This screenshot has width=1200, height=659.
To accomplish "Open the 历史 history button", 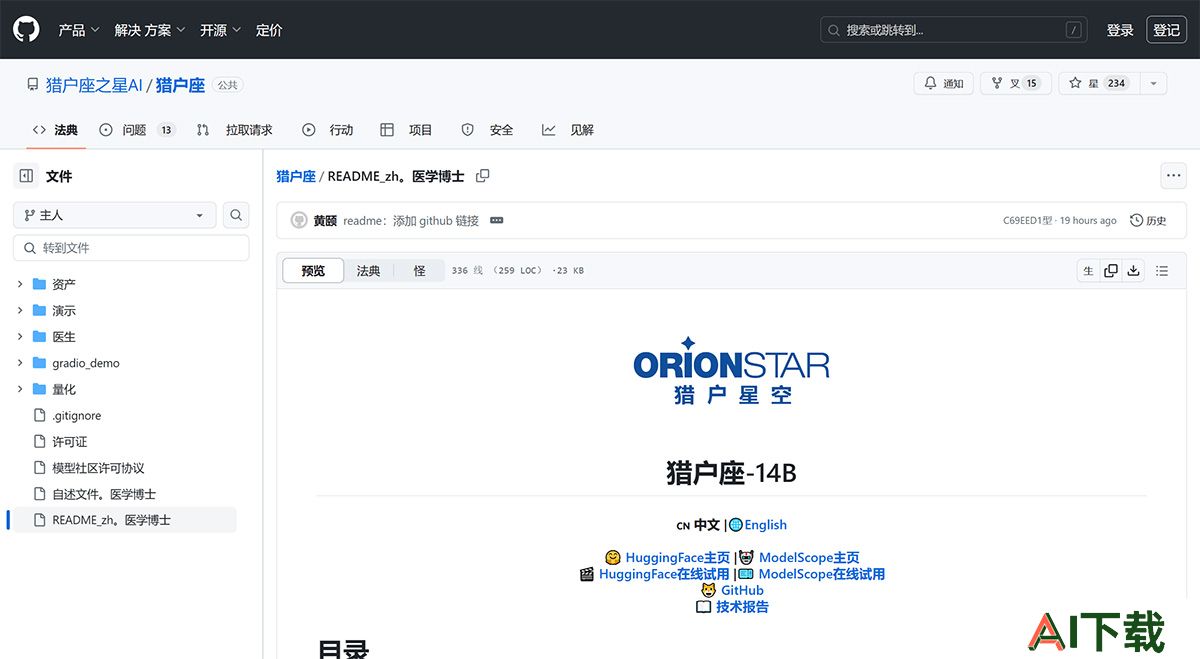I will tap(1148, 220).
